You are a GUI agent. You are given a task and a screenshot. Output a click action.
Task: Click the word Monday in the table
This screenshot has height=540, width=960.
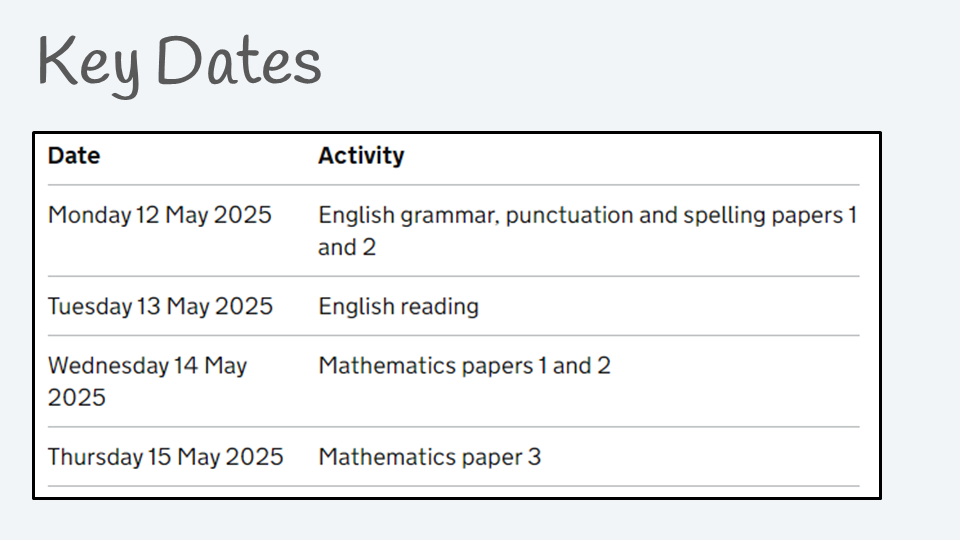[x=90, y=216]
